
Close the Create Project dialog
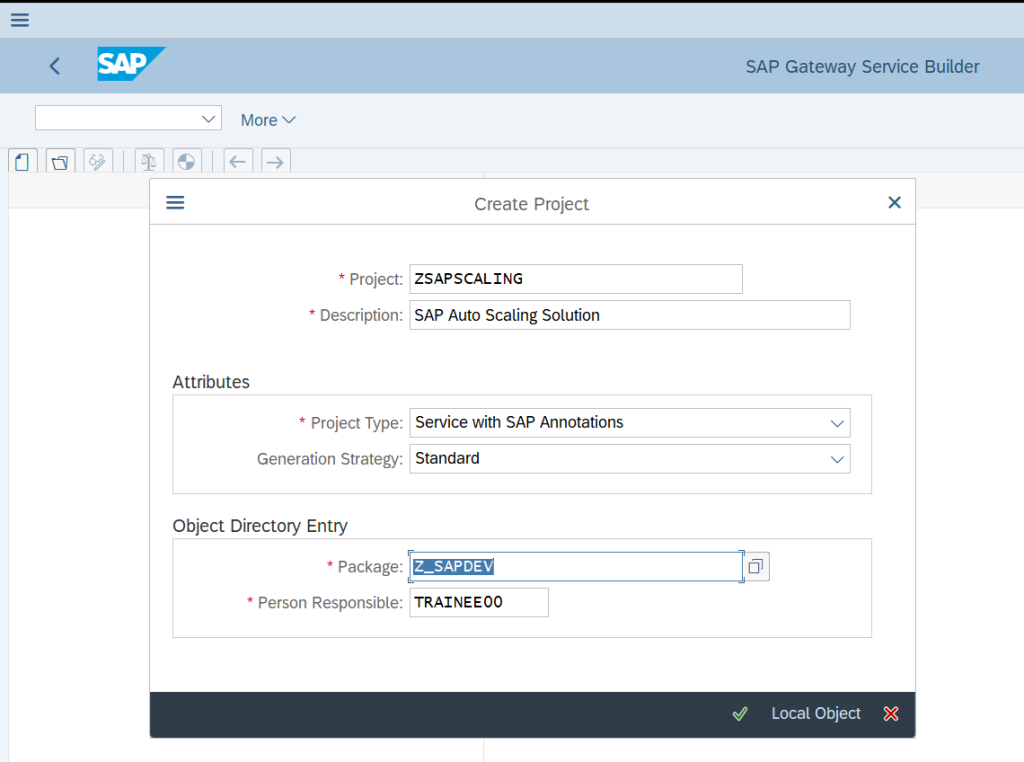[x=894, y=202]
